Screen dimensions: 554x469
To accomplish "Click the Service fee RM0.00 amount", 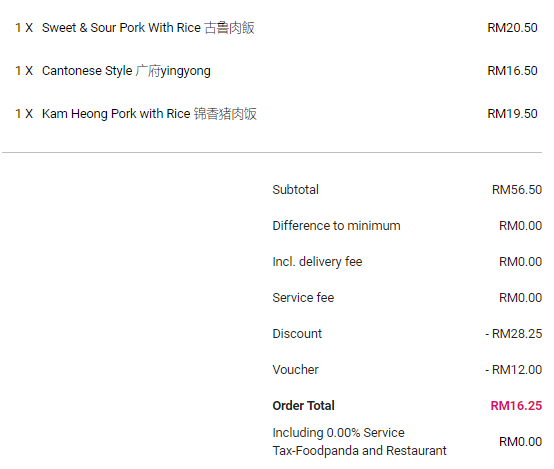I will click(x=520, y=298).
